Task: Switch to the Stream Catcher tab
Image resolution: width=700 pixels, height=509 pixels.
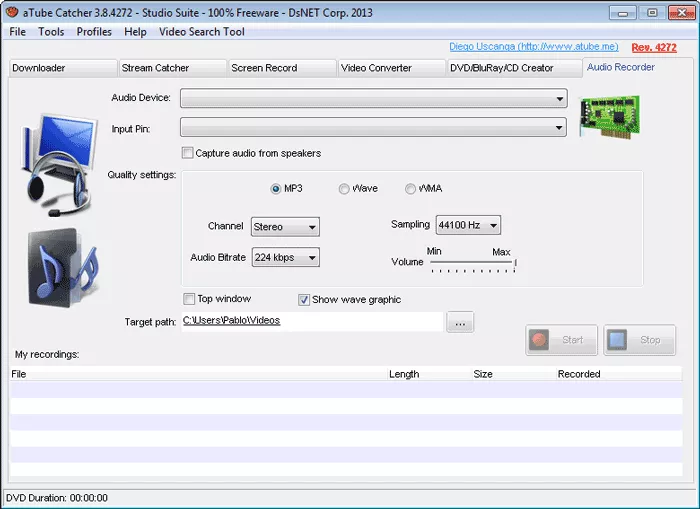Action: tap(173, 68)
